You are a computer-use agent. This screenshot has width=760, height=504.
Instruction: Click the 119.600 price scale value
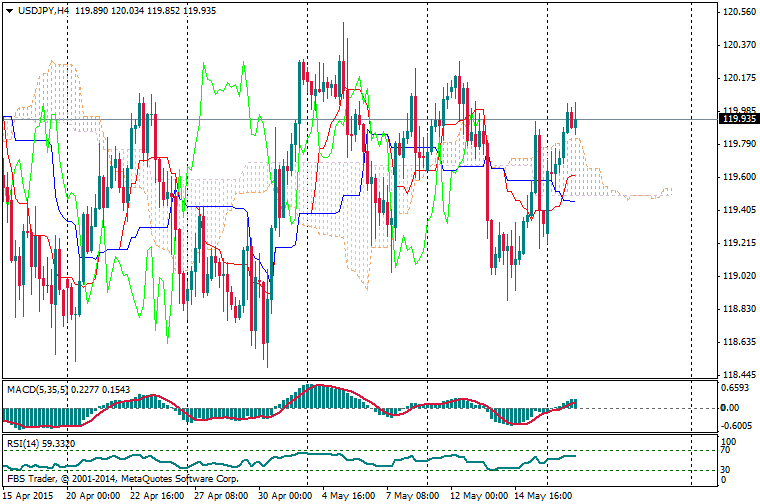coord(739,177)
